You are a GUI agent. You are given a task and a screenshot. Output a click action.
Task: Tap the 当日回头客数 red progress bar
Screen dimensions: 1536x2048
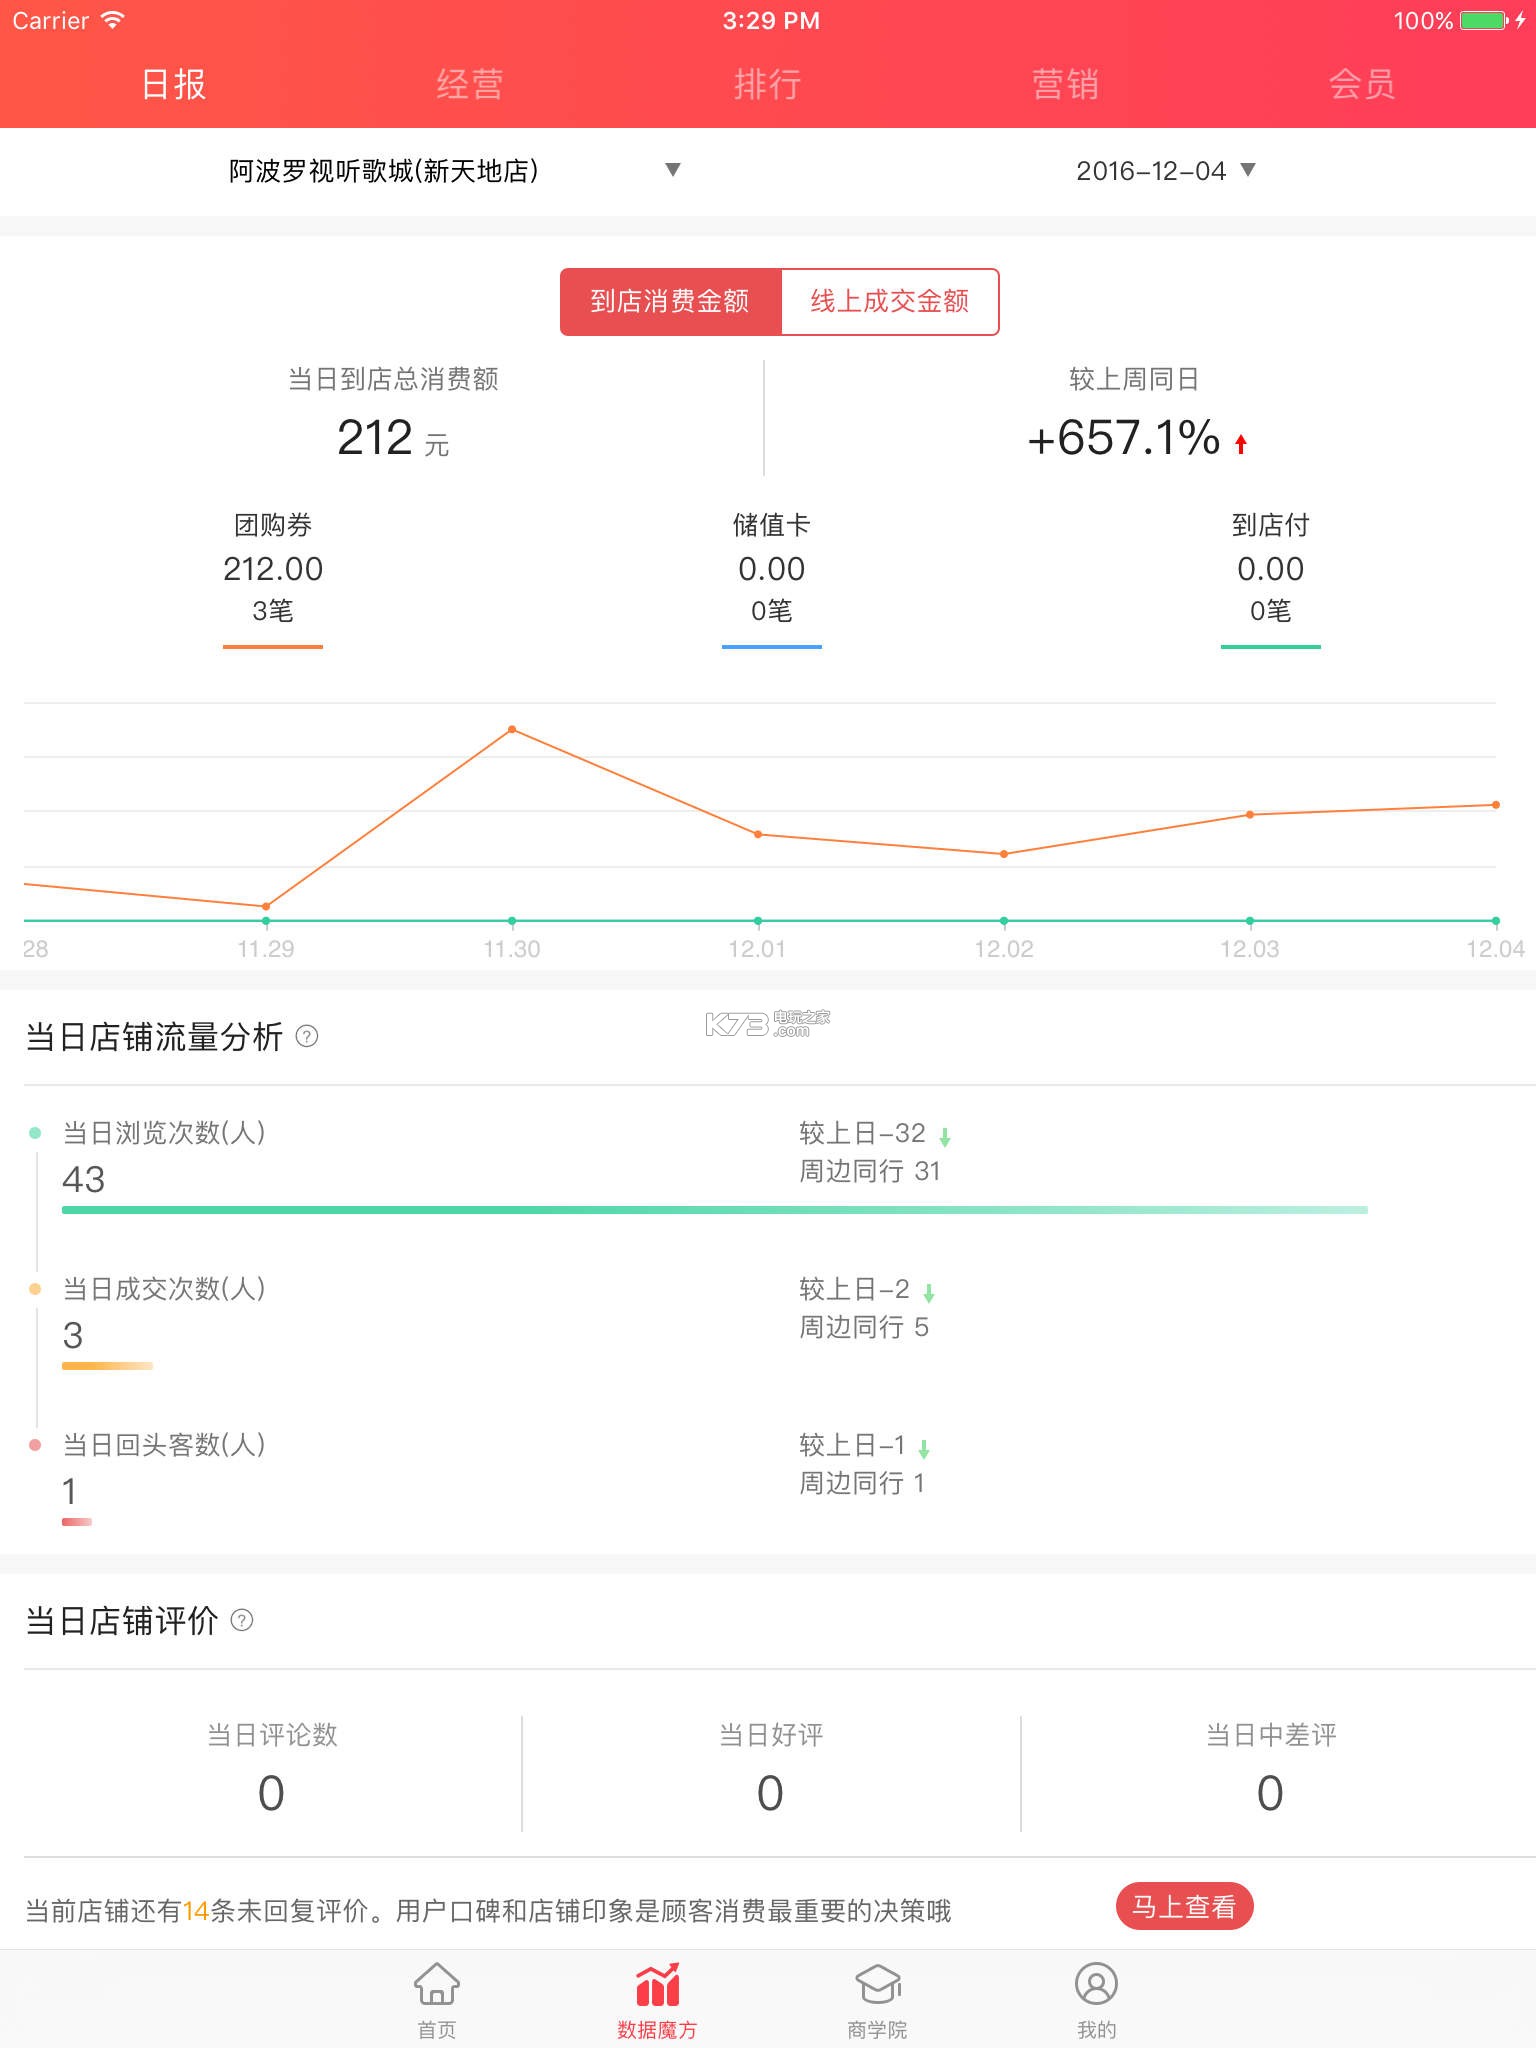tap(77, 1522)
